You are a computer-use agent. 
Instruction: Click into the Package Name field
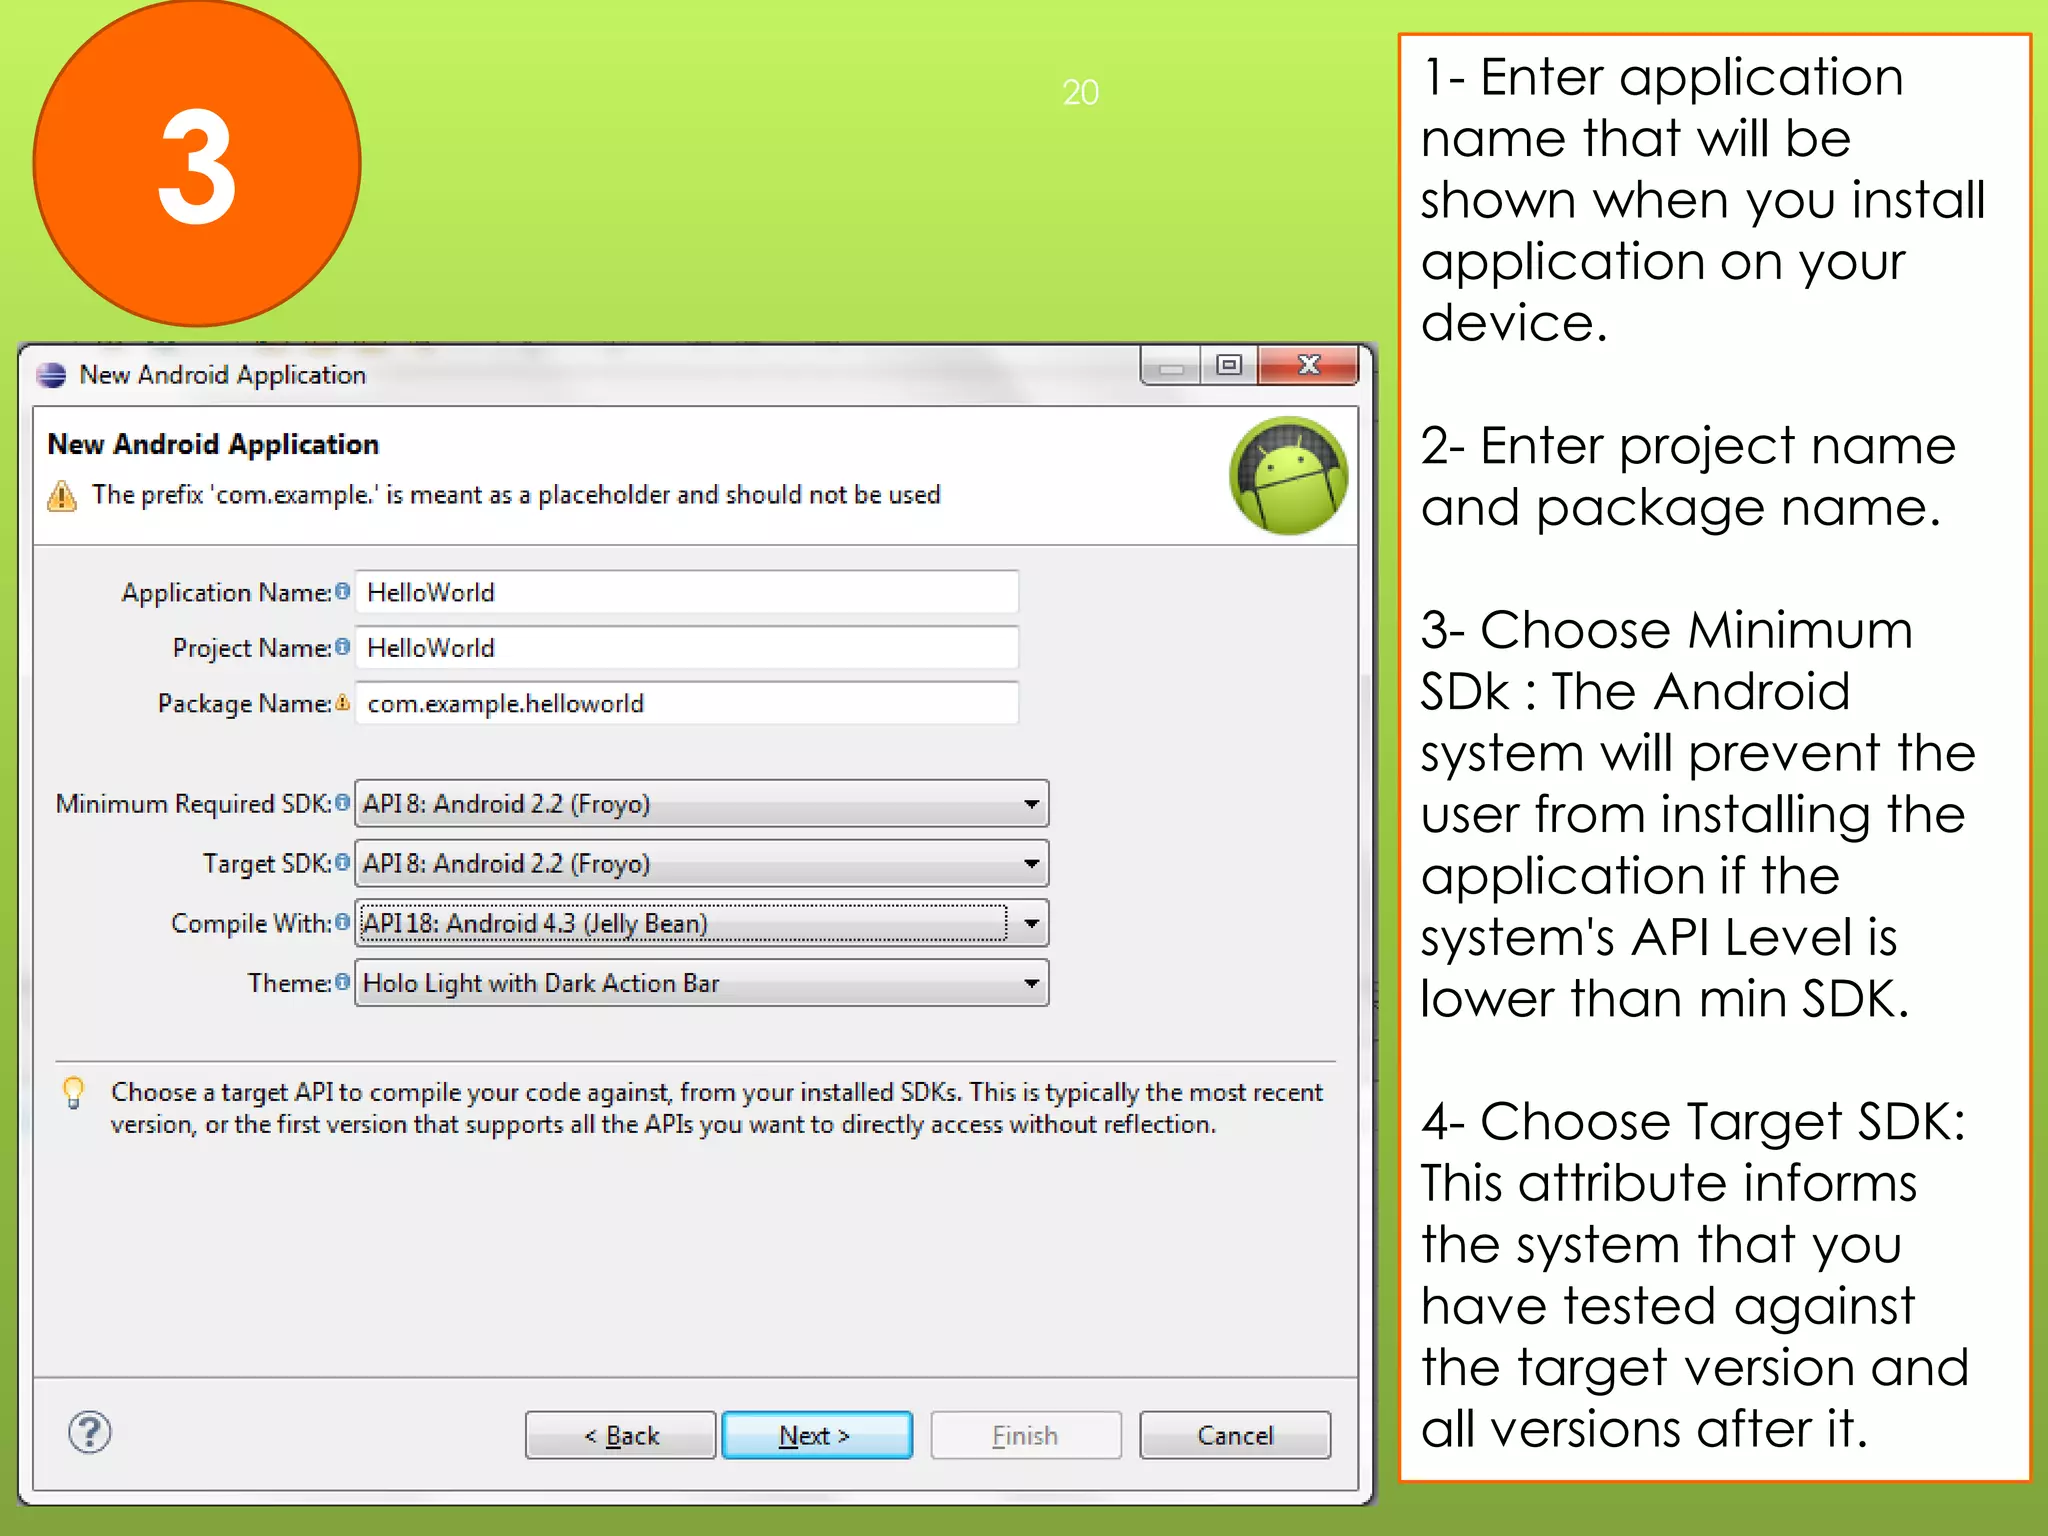pos(687,703)
